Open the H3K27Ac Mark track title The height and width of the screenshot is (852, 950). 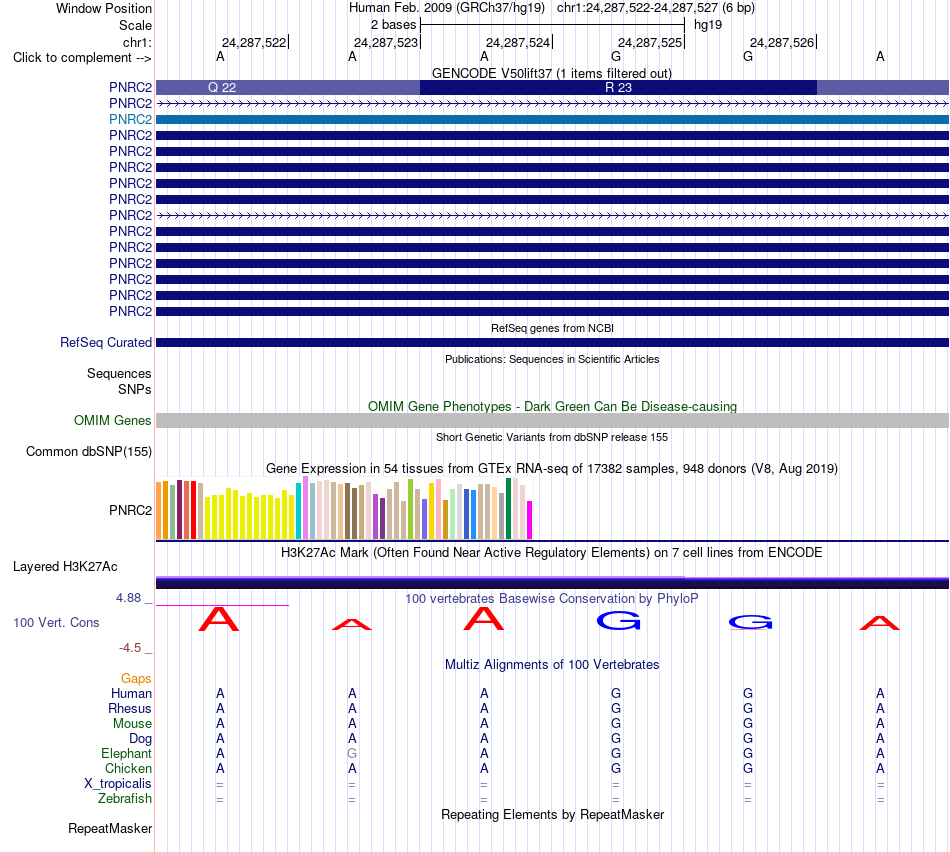[x=552, y=552]
